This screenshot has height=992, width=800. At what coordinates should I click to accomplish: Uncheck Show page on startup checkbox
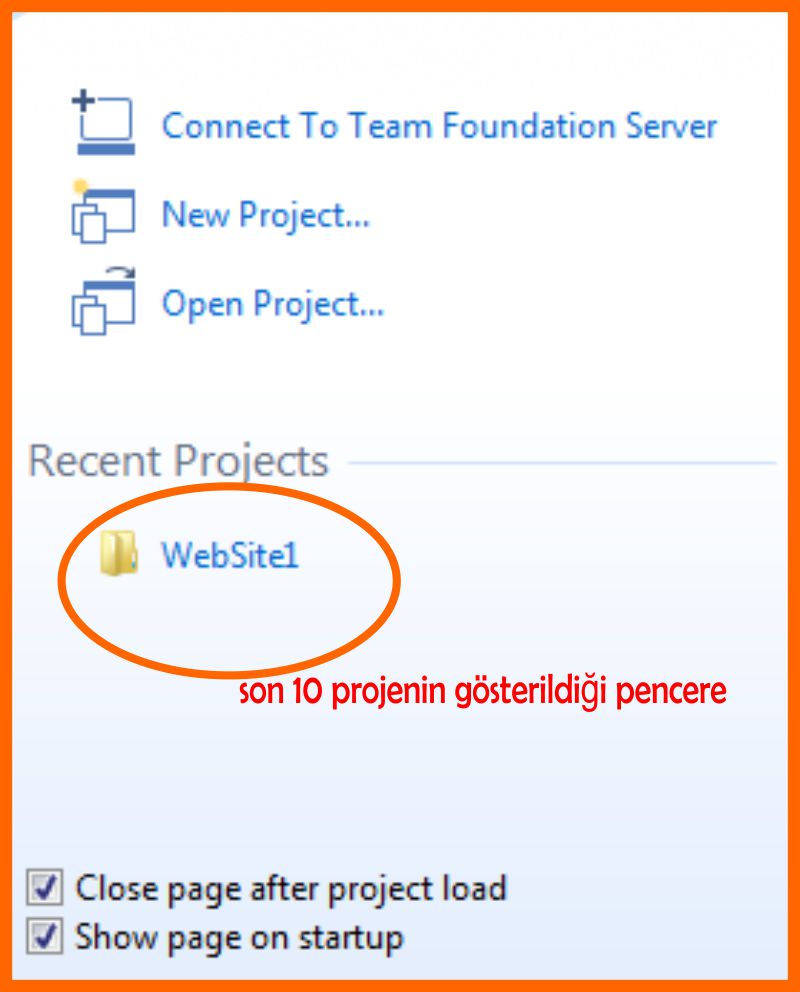pyautogui.click(x=44, y=936)
